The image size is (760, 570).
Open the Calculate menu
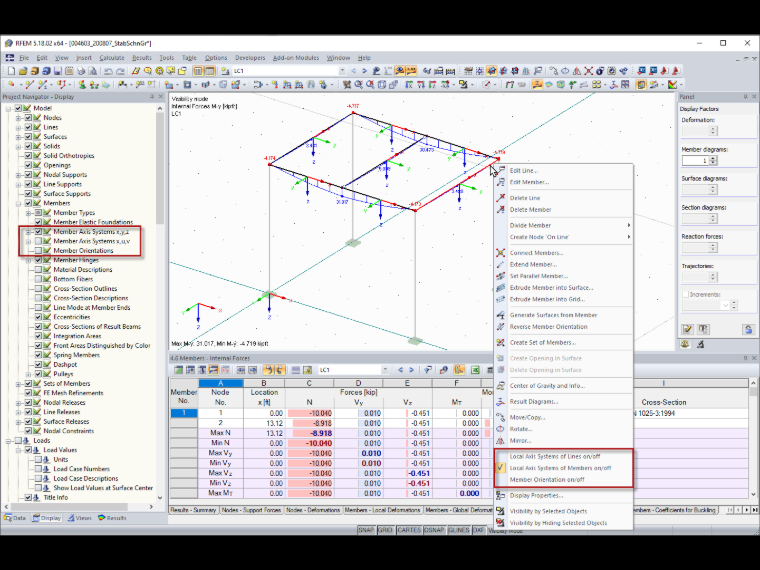pyautogui.click(x=112, y=58)
